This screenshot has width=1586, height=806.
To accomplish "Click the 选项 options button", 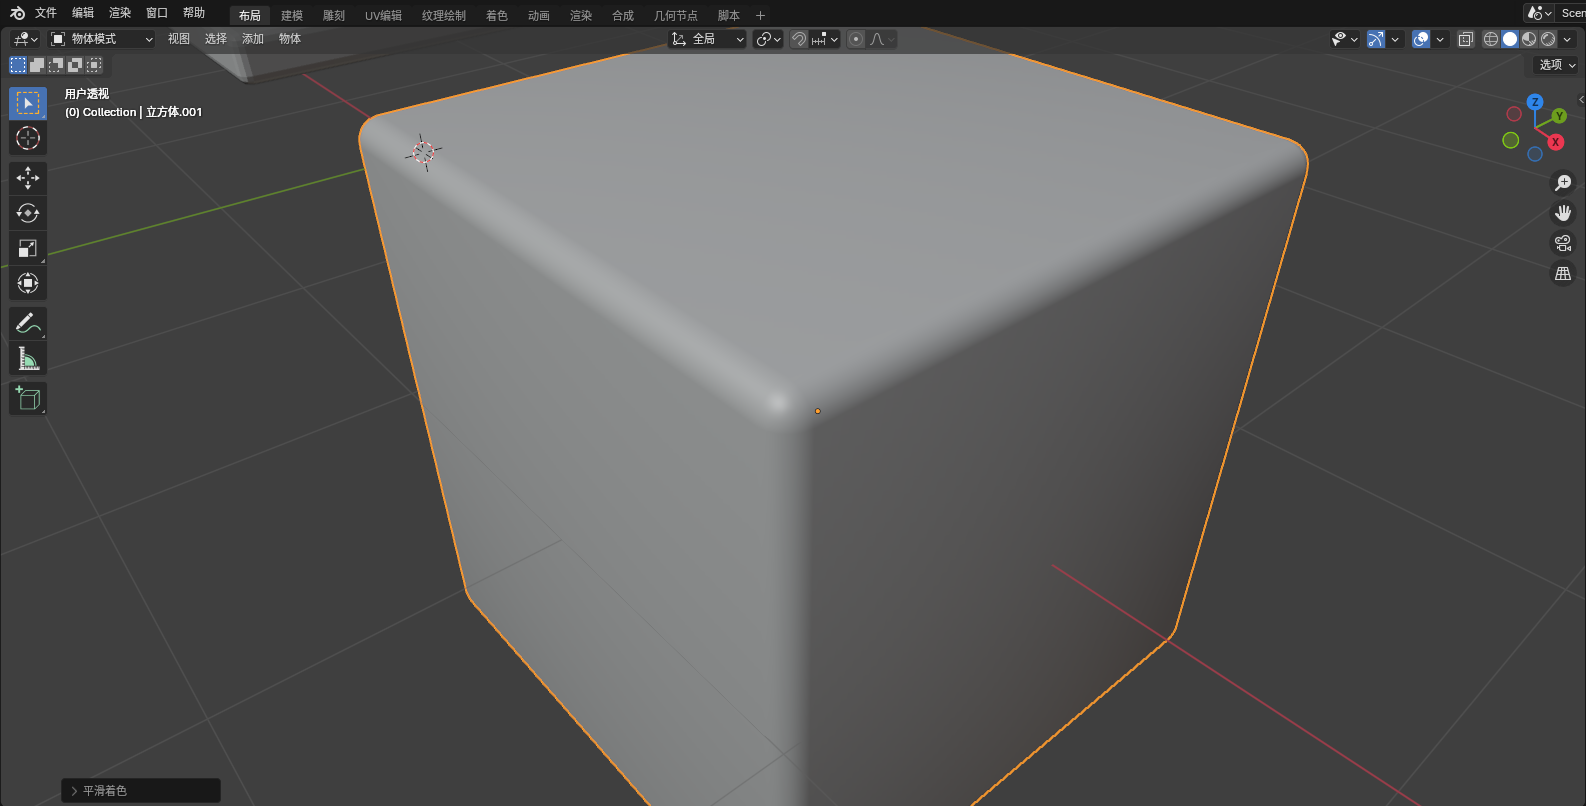I will (x=1556, y=65).
